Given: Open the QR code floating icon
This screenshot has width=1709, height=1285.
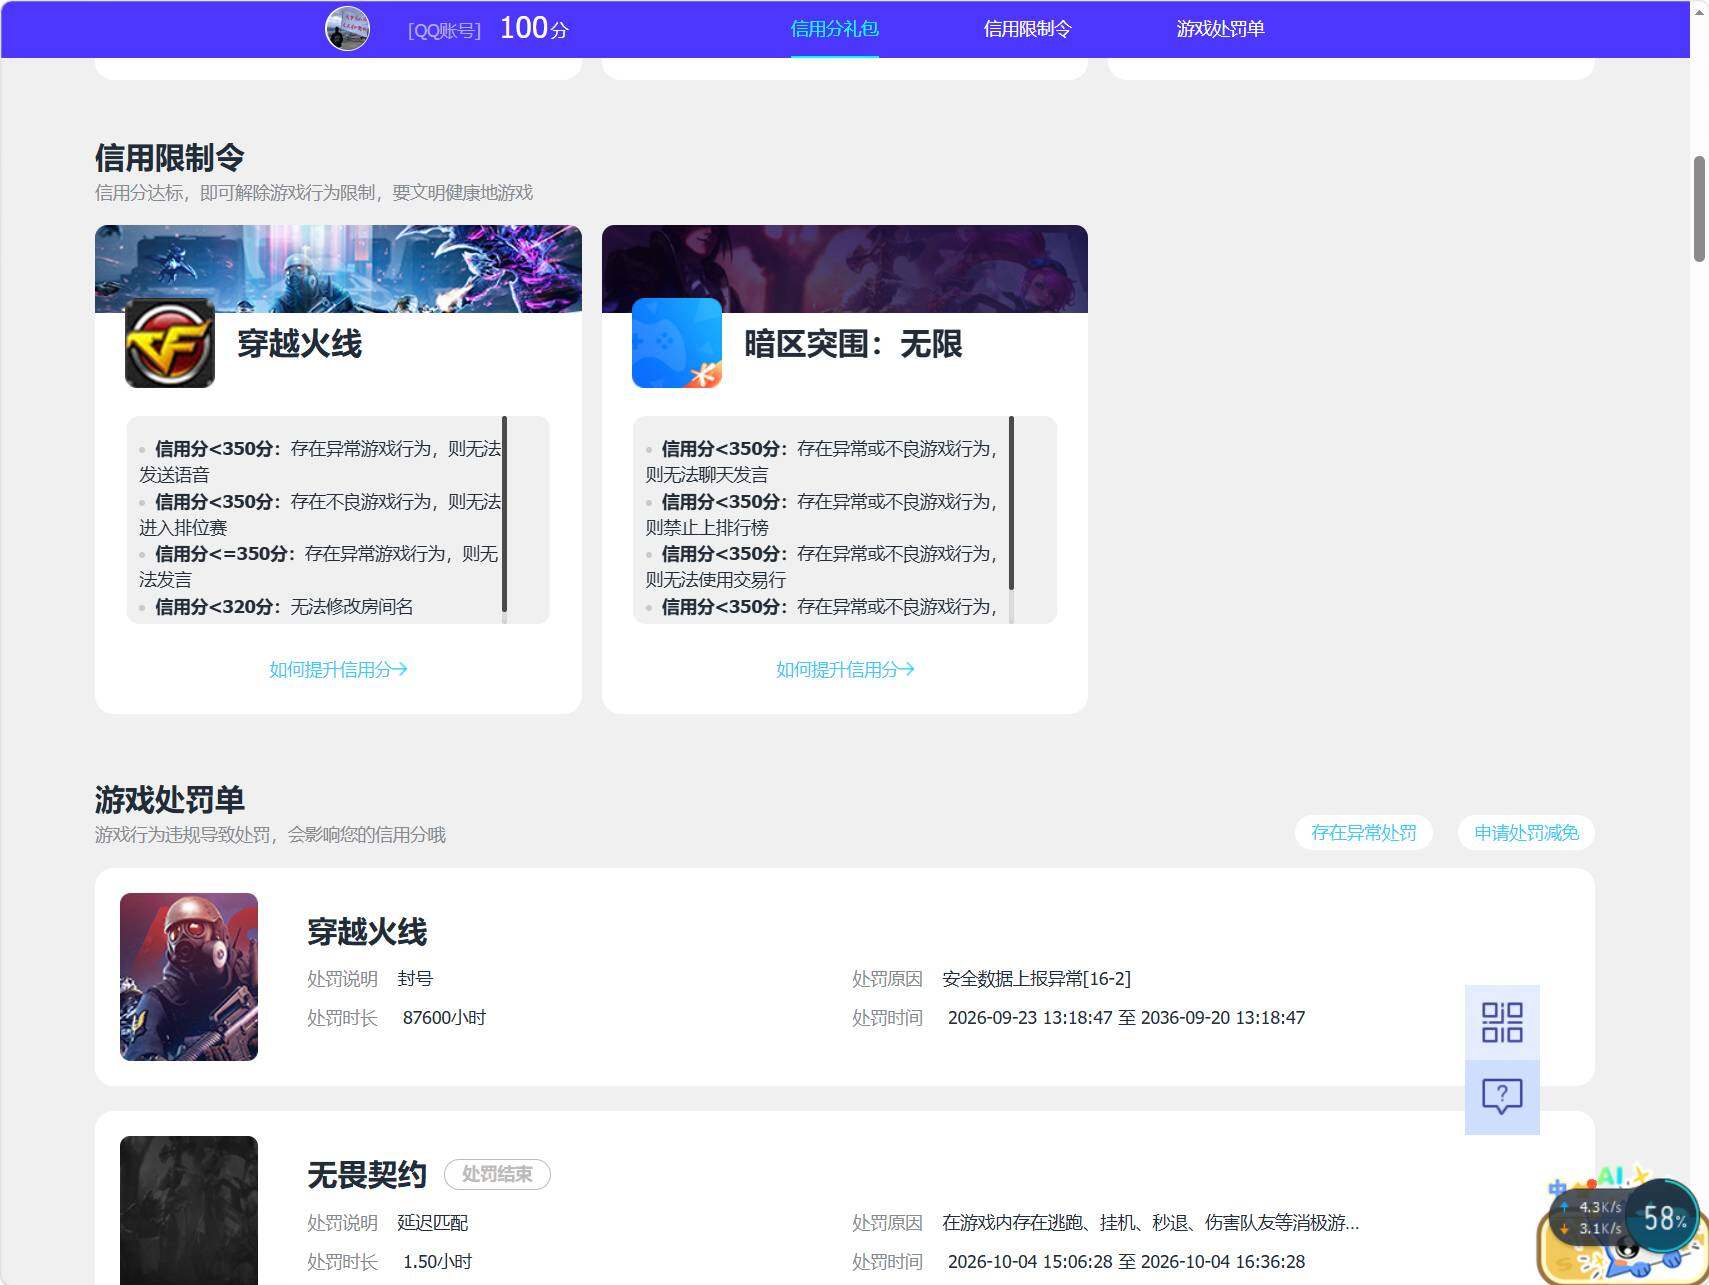Looking at the screenshot, I should pyautogui.click(x=1502, y=1022).
